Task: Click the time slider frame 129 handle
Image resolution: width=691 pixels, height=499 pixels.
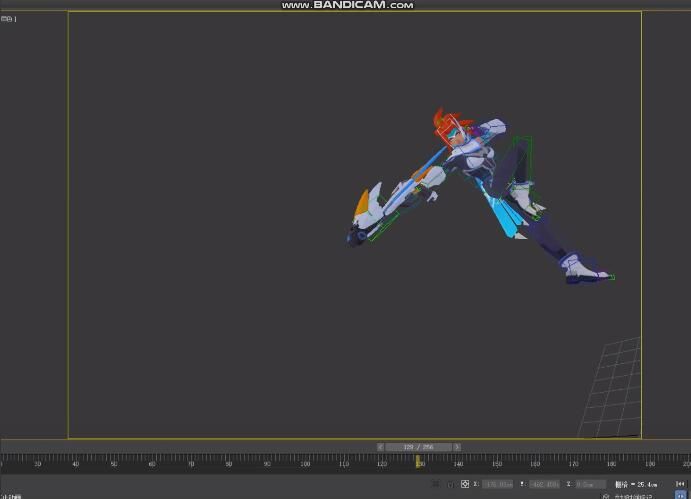Action: [418, 447]
